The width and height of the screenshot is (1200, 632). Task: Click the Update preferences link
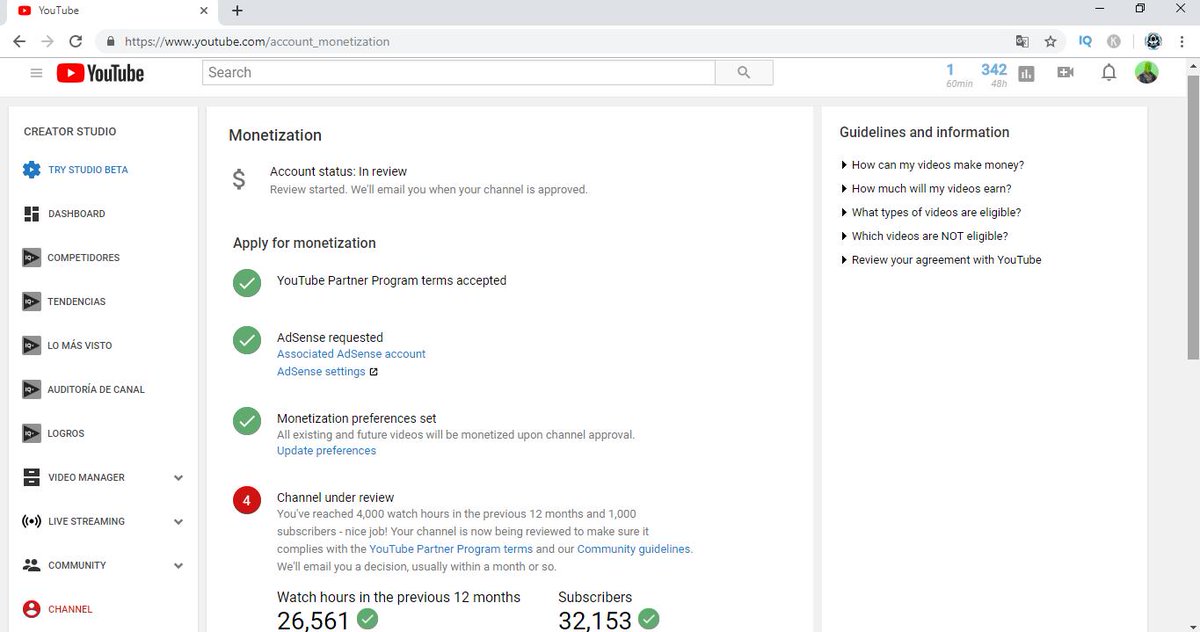pyautogui.click(x=326, y=451)
